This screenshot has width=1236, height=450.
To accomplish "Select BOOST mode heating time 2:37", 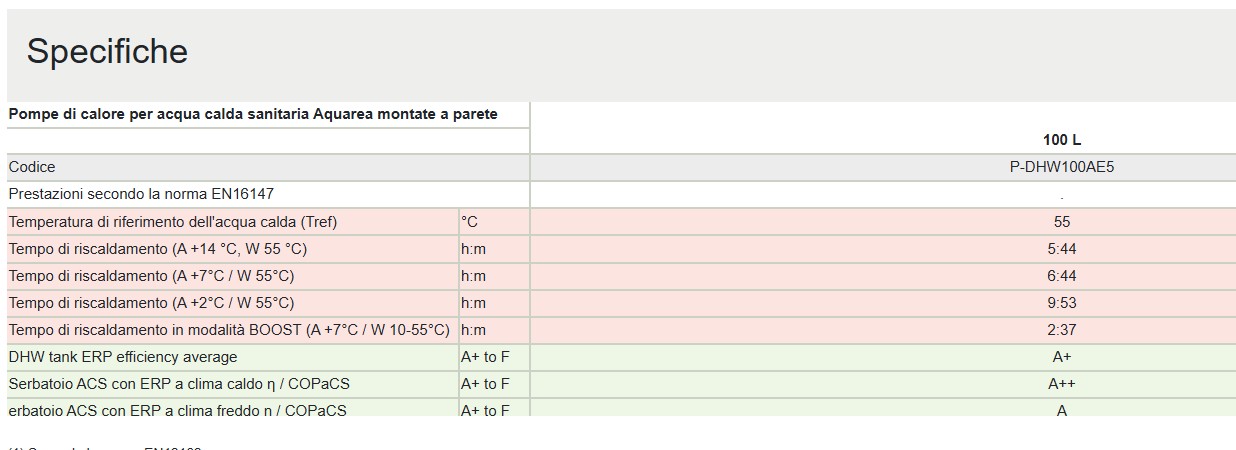I will [1061, 330].
